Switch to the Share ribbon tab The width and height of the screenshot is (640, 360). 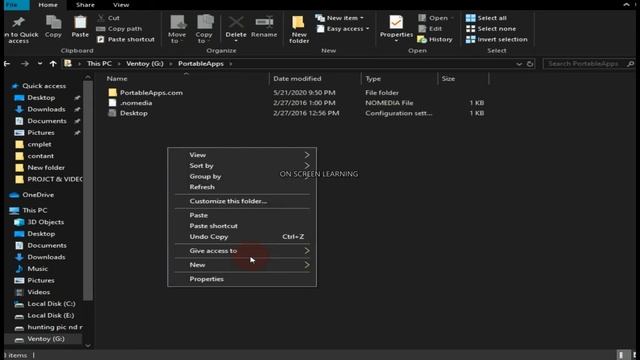coord(85,5)
